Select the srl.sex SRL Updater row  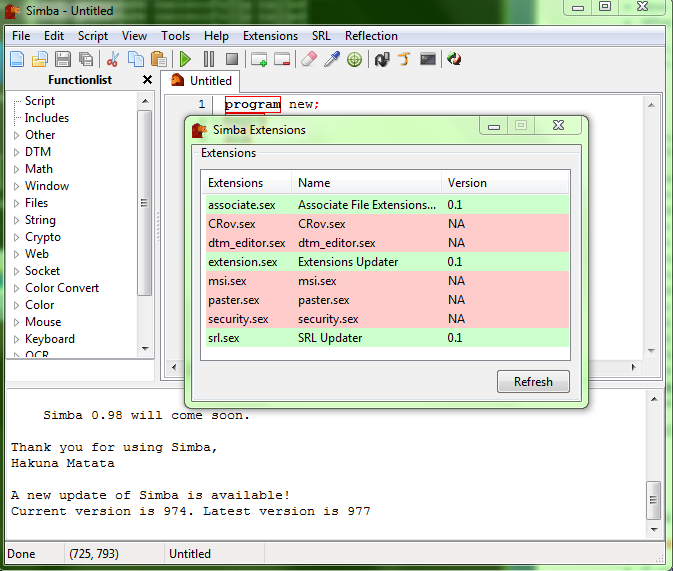point(387,338)
